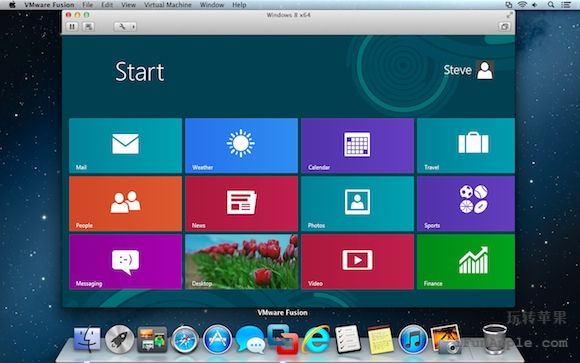Click the Windows 8 x64 window title
Image resolution: width=580 pixels, height=363 pixels.
tap(289, 15)
